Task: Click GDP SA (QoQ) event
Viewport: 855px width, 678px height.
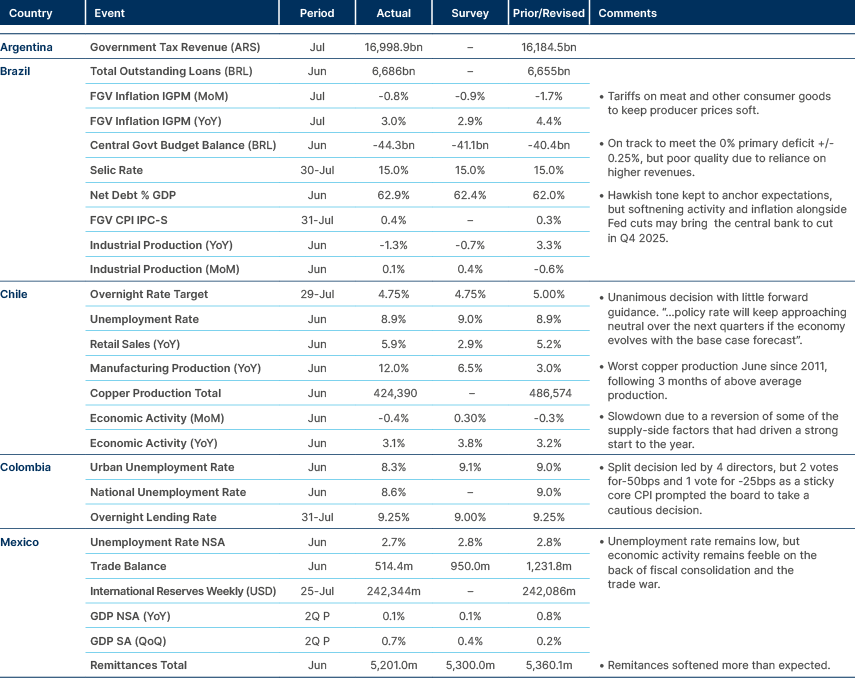Action: coord(128,641)
